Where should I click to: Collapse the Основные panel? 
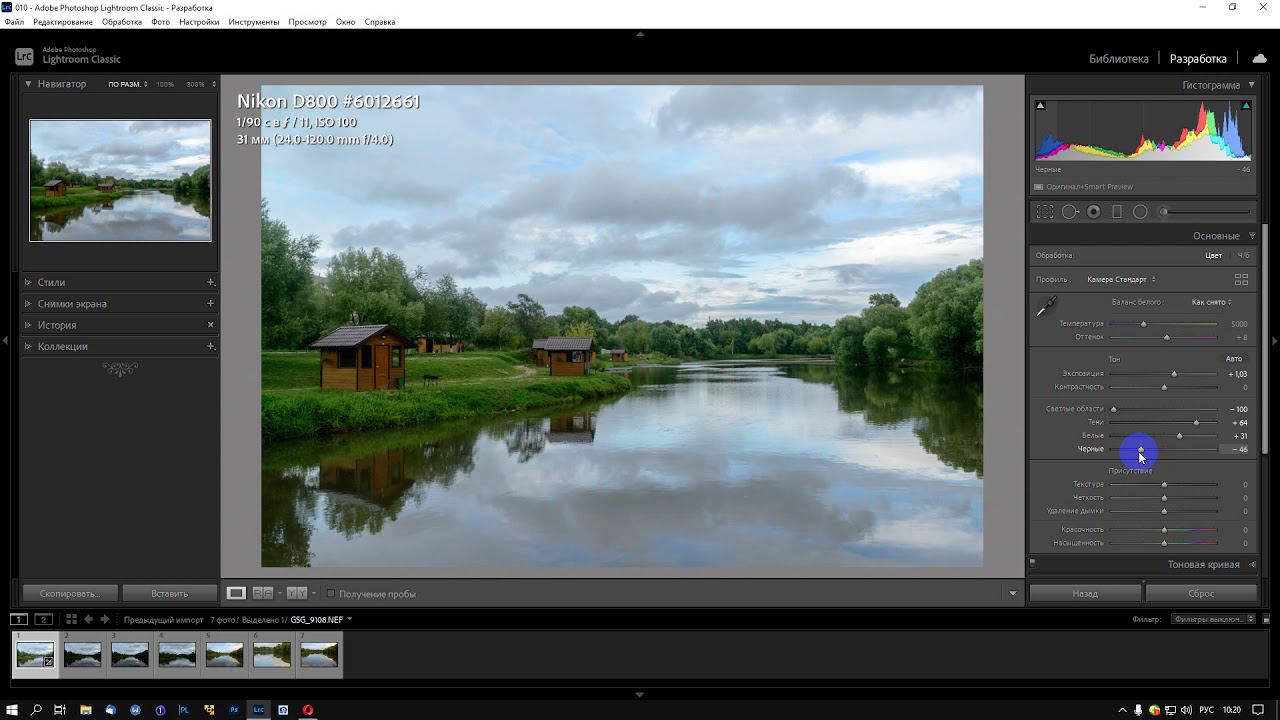coord(1251,236)
